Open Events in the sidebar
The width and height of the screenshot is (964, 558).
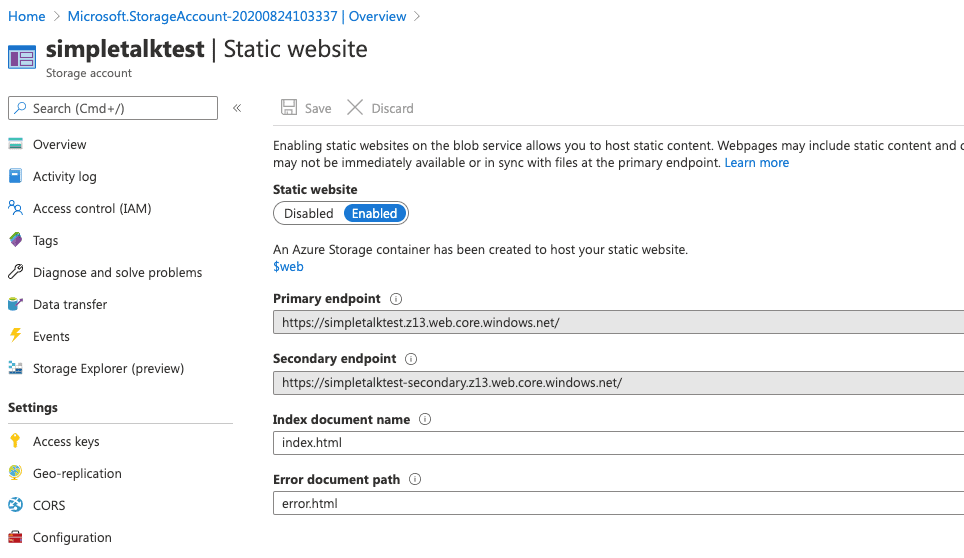[x=51, y=336]
